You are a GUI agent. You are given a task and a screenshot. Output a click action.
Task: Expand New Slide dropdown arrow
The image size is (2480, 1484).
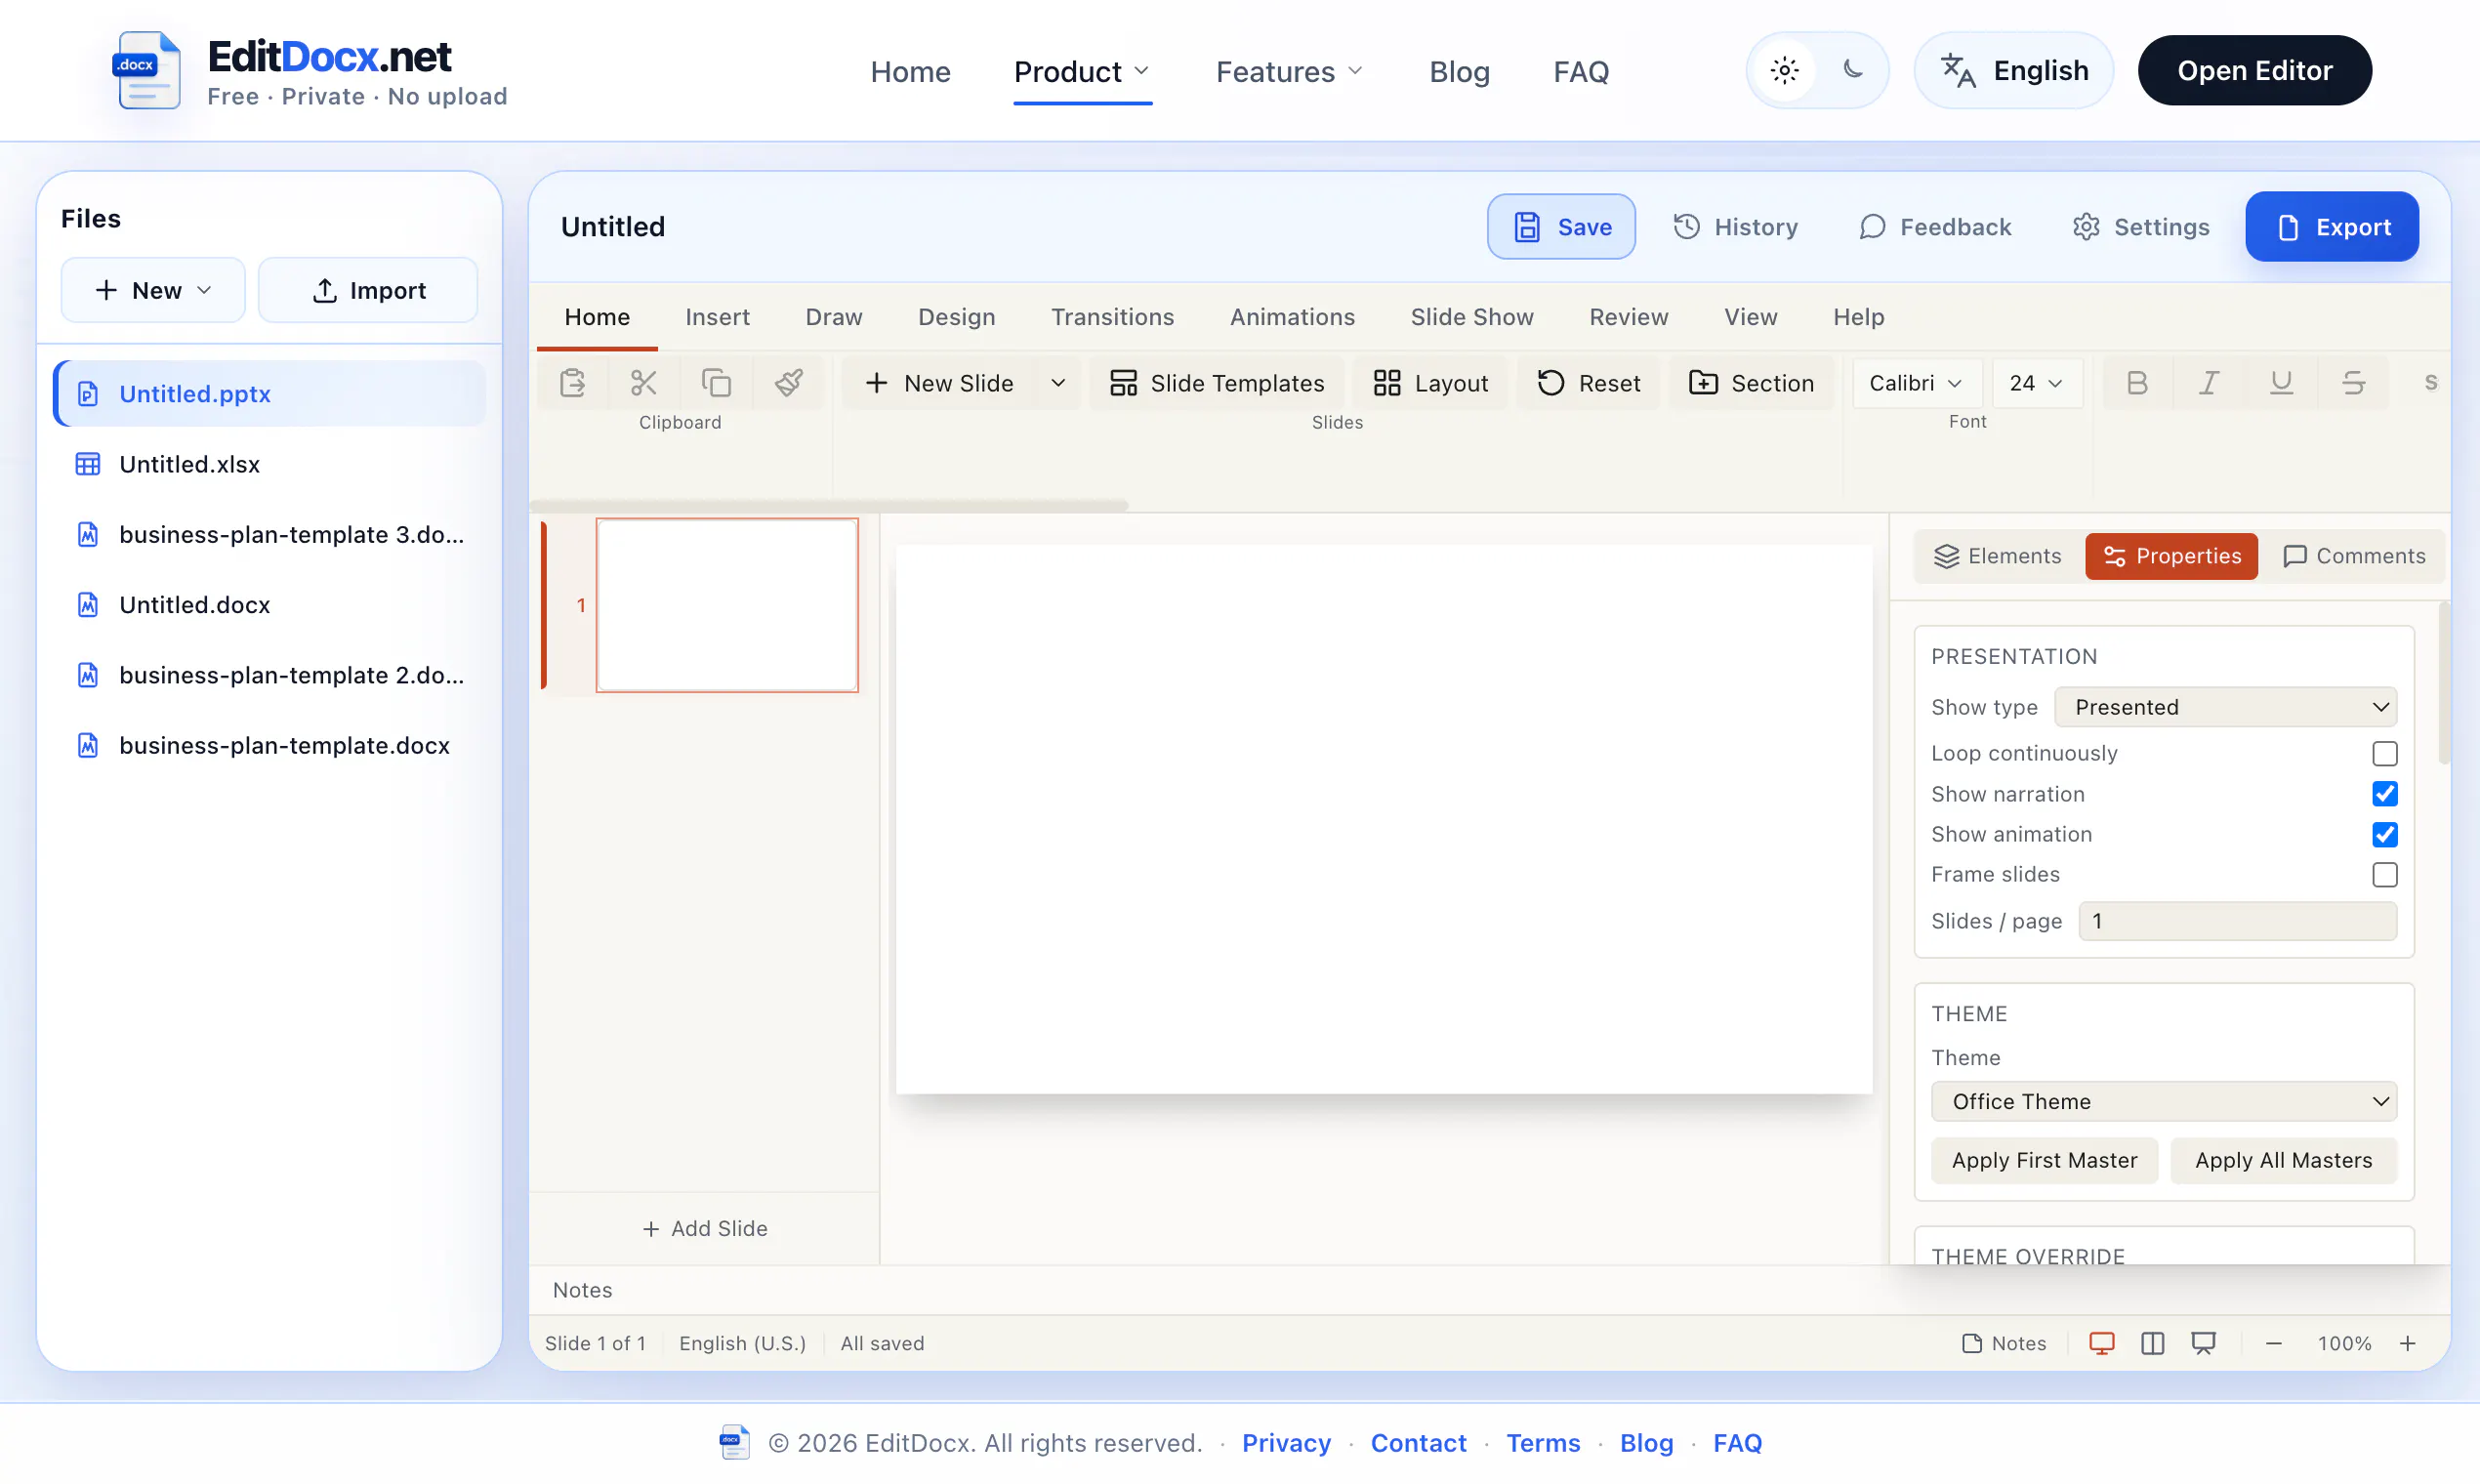pyautogui.click(x=1057, y=383)
